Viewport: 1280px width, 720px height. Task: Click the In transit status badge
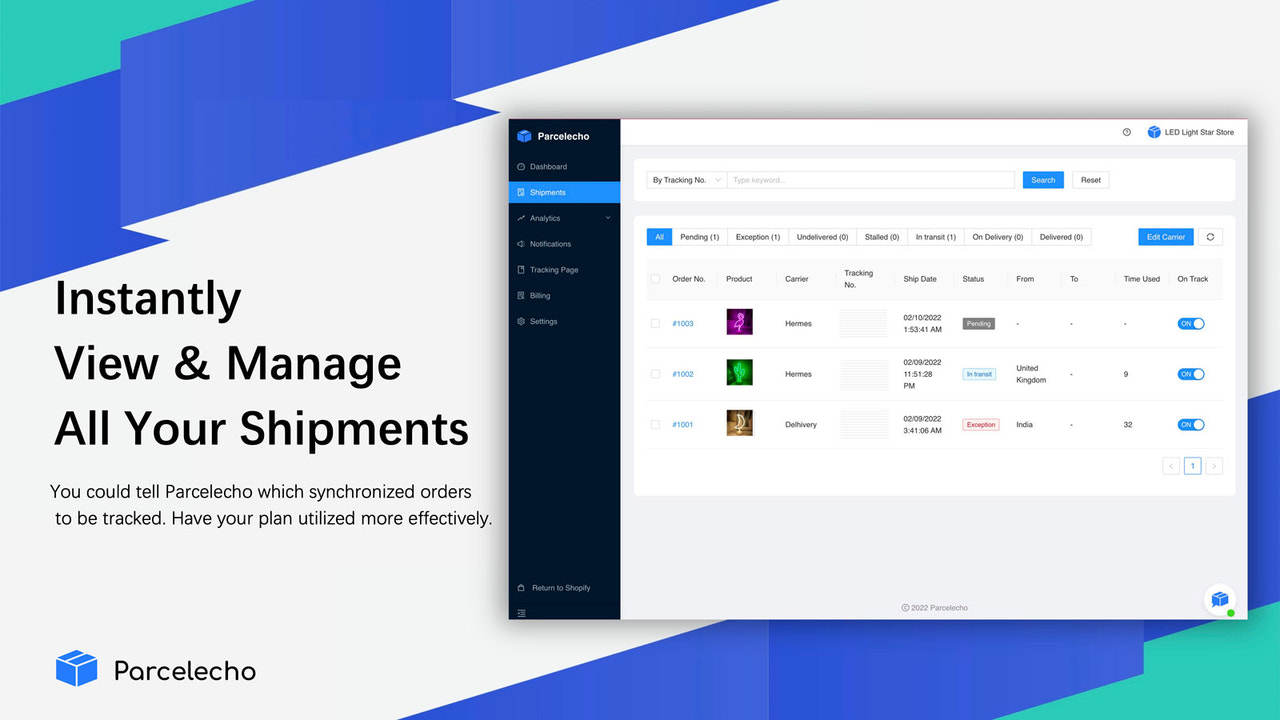[979, 374]
